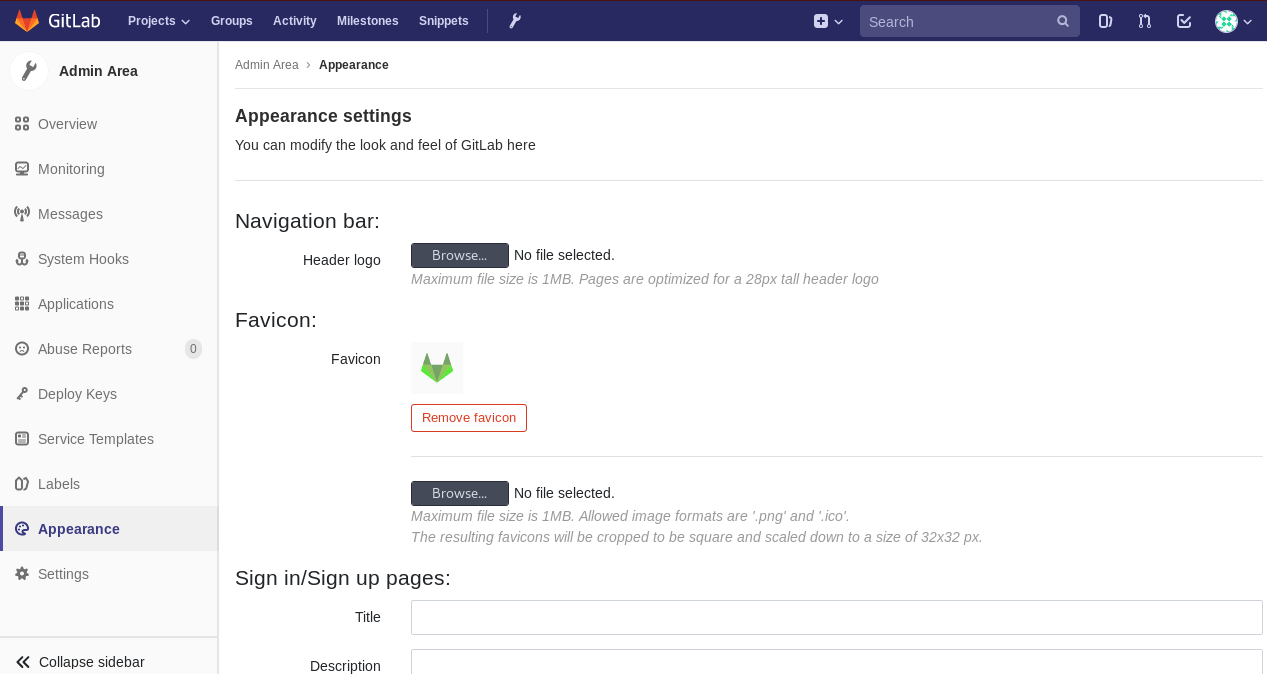1267x674 pixels.
Task: Click the Admin Area breadcrumb link
Action: [266, 65]
